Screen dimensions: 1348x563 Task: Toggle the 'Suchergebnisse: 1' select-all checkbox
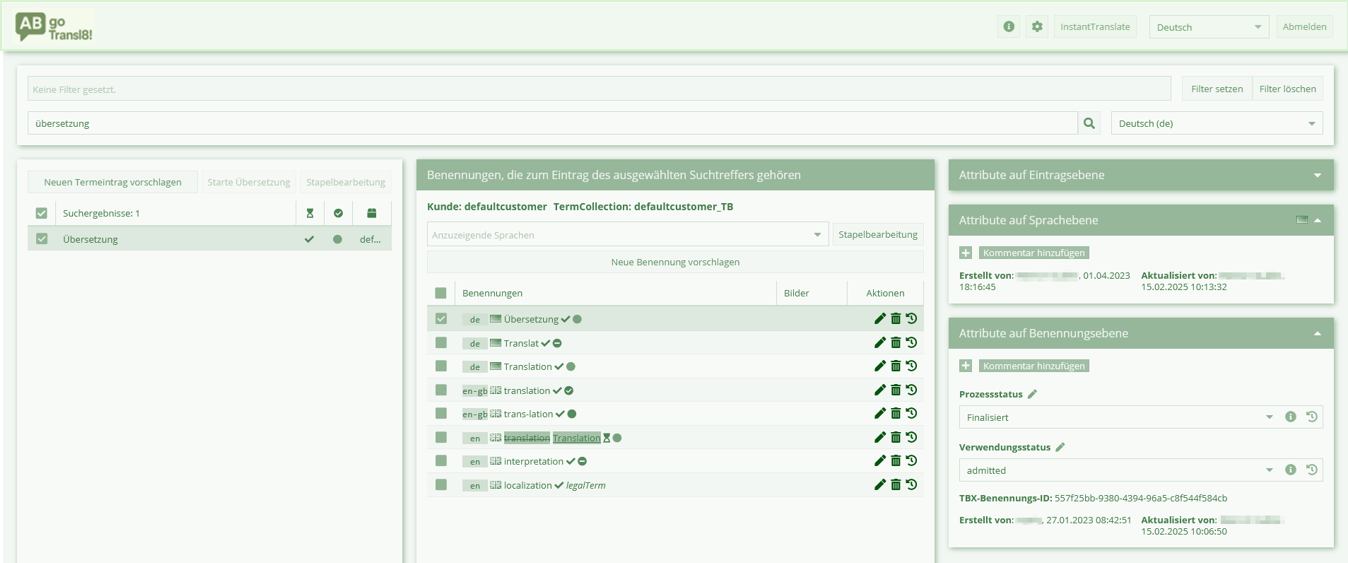(x=41, y=213)
